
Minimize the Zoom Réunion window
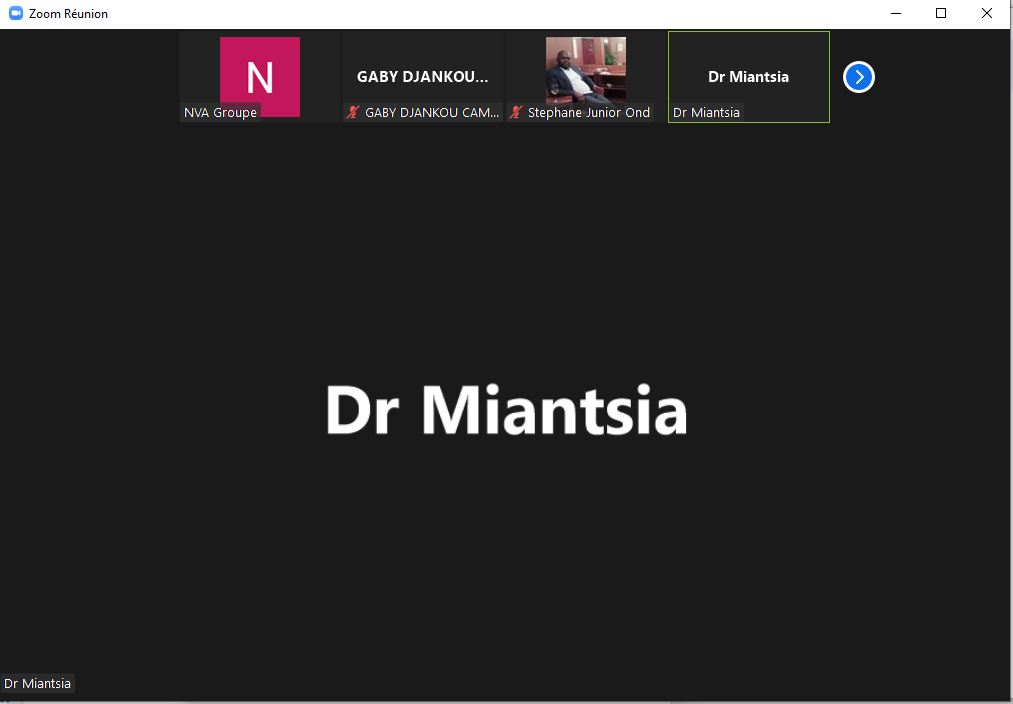(x=896, y=14)
